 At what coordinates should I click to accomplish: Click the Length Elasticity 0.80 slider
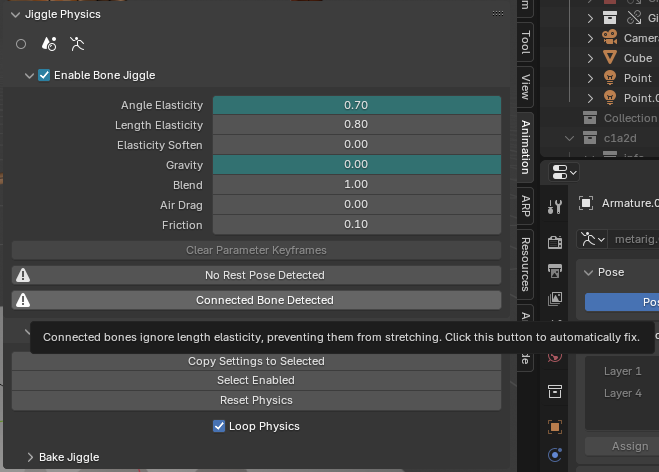point(357,125)
